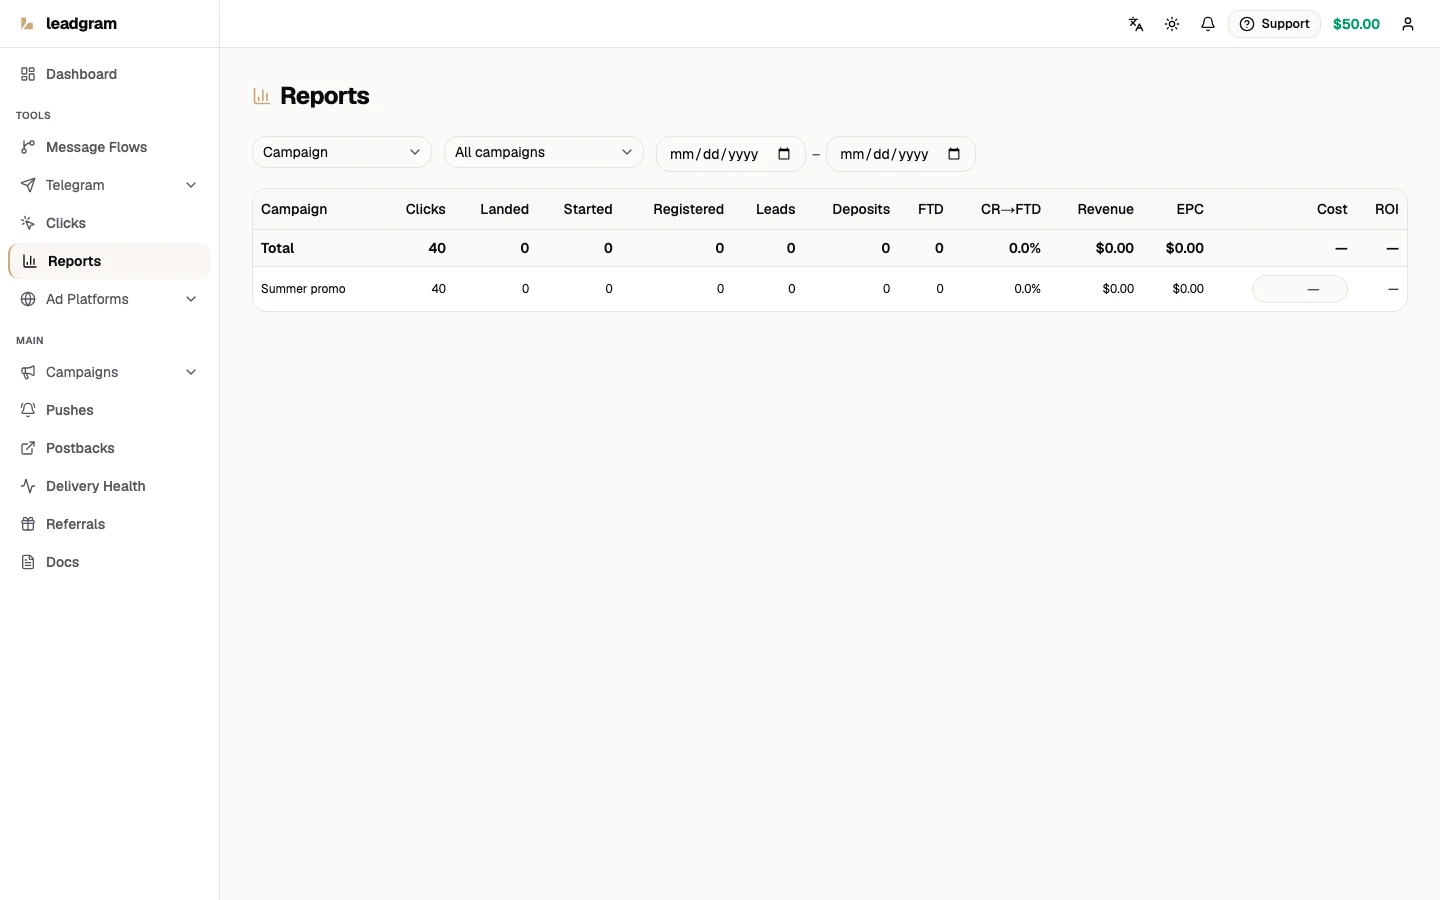The height and width of the screenshot is (900, 1440).
Task: Open the user account profile icon
Action: point(1408,24)
